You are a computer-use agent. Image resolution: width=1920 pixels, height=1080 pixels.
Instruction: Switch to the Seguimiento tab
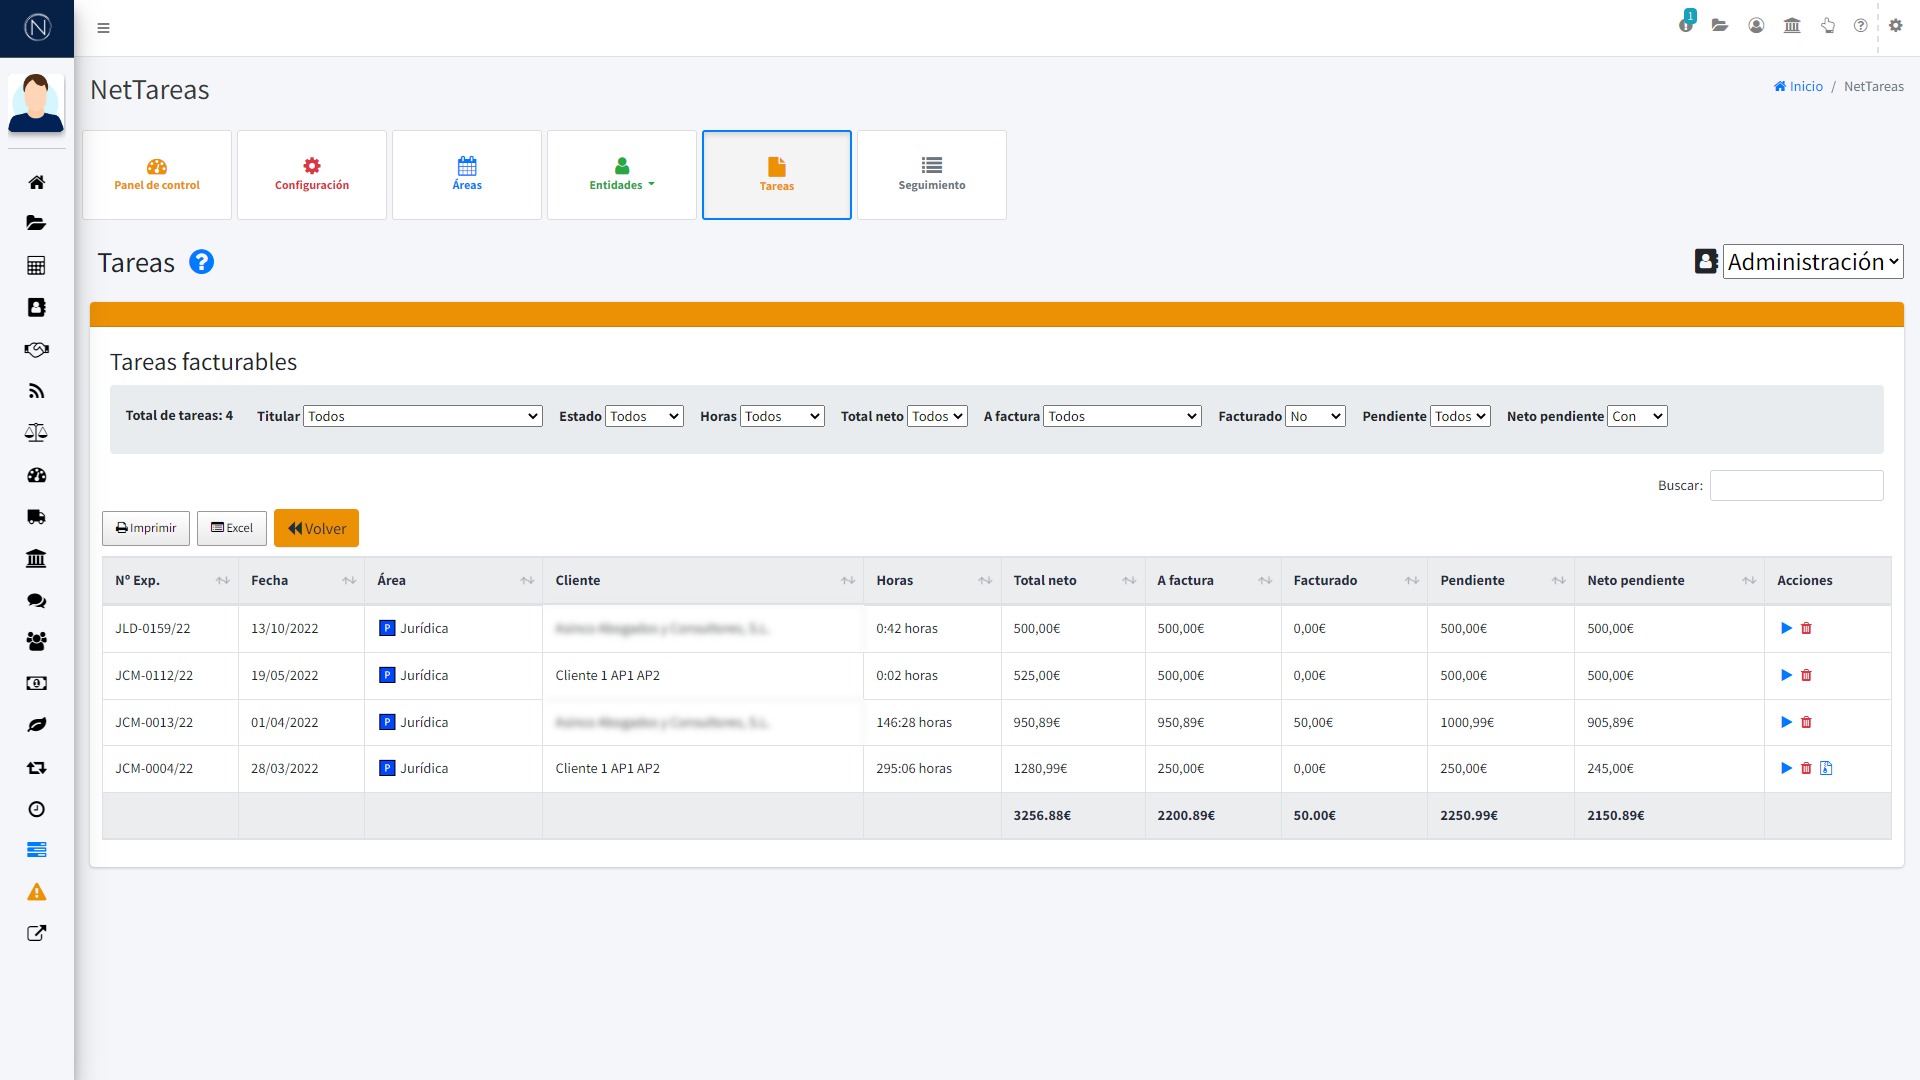click(931, 175)
